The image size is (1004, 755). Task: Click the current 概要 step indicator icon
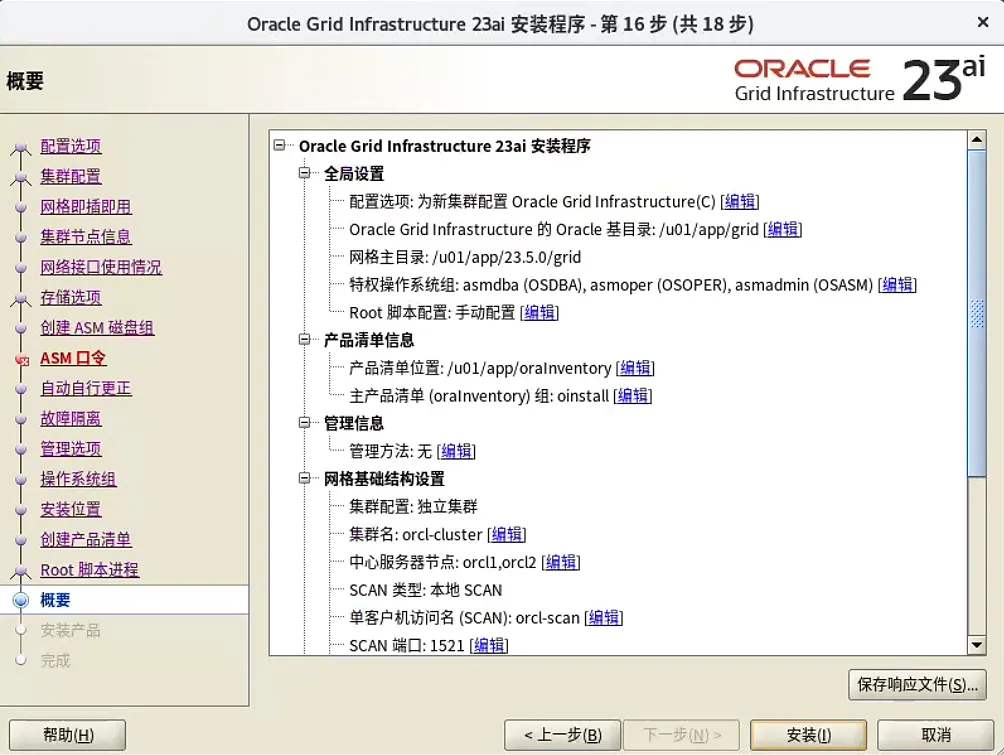[22, 599]
